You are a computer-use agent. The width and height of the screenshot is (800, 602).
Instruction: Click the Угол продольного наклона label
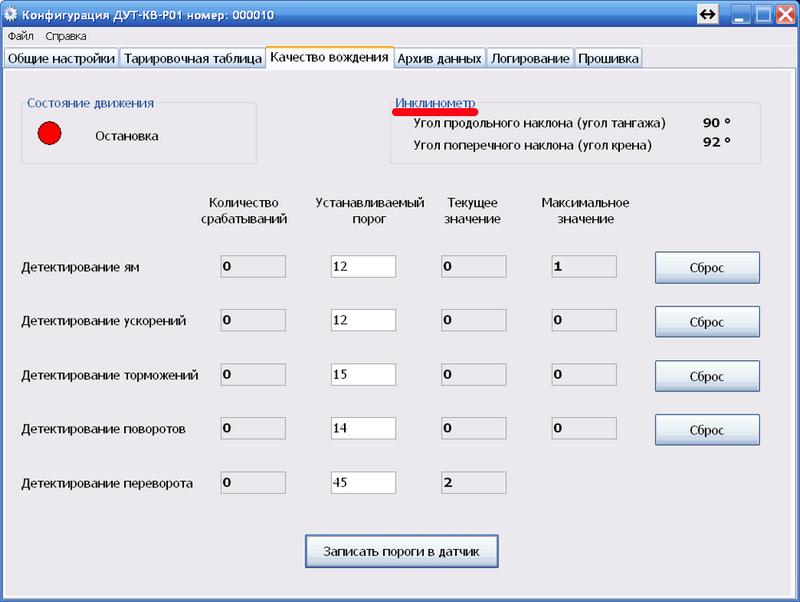click(539, 123)
